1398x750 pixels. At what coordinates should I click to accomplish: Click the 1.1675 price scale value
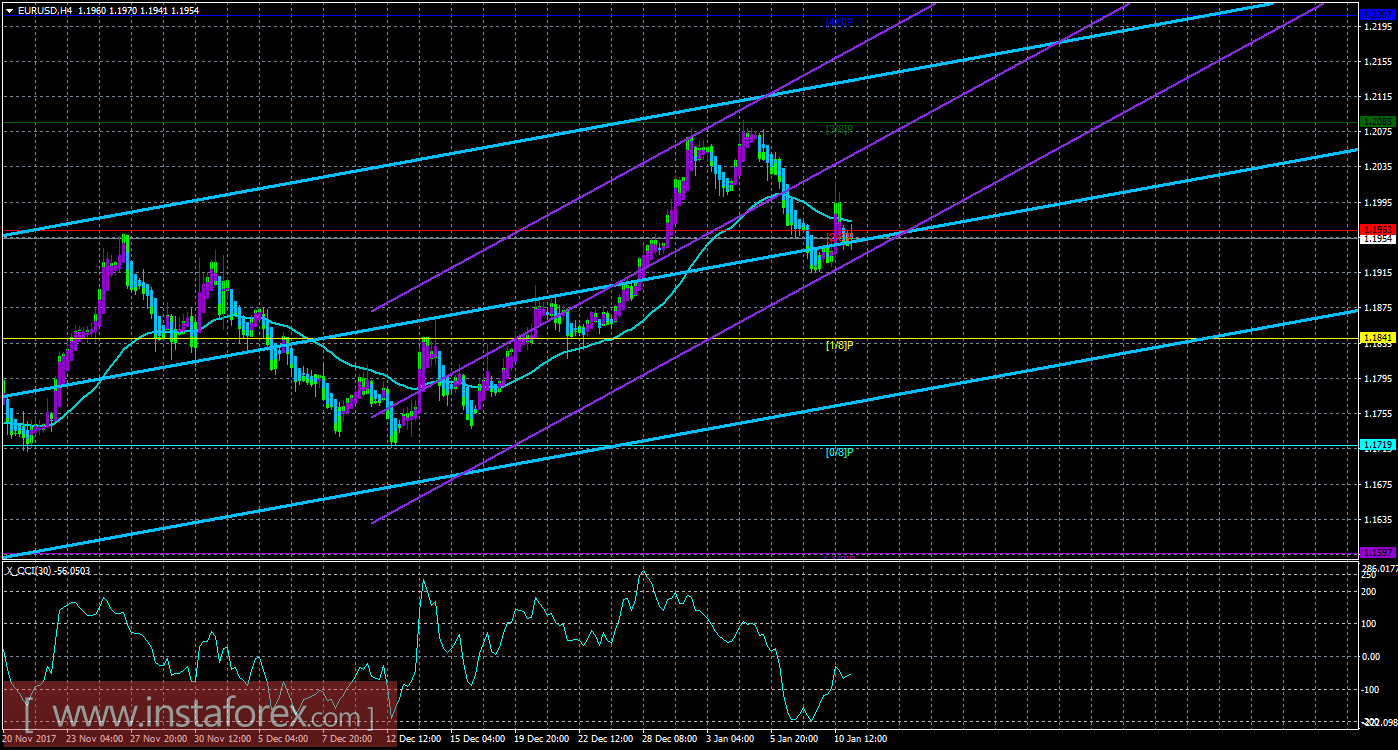1378,484
